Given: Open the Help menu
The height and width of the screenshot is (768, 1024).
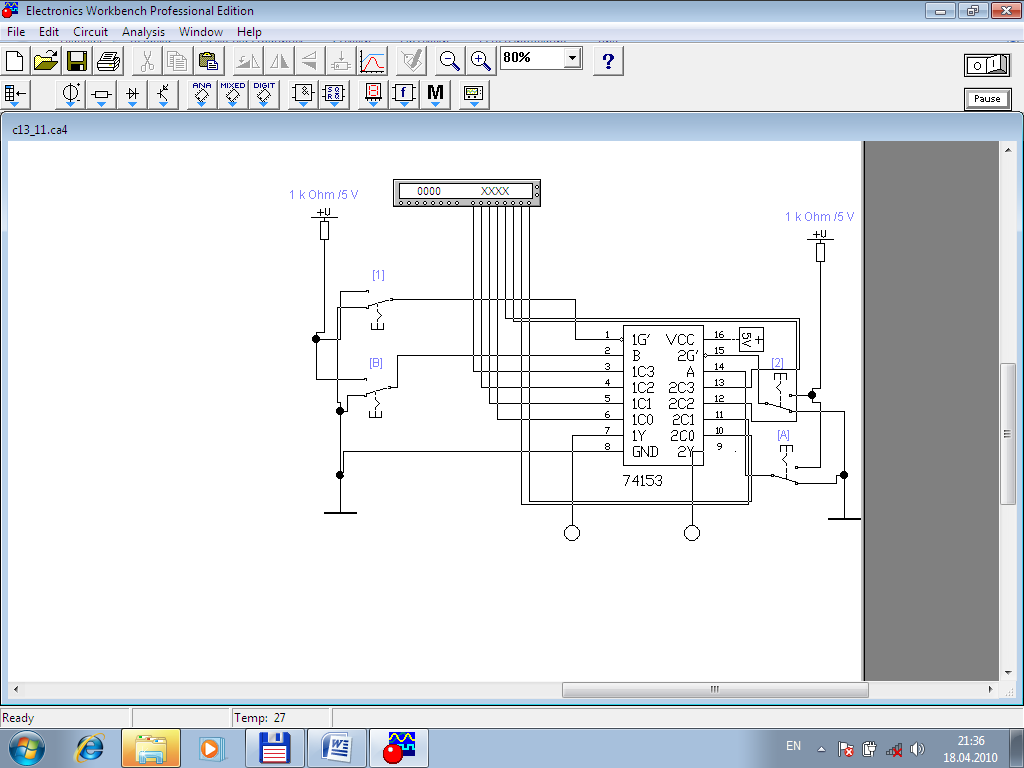Looking at the screenshot, I should tap(249, 31).
